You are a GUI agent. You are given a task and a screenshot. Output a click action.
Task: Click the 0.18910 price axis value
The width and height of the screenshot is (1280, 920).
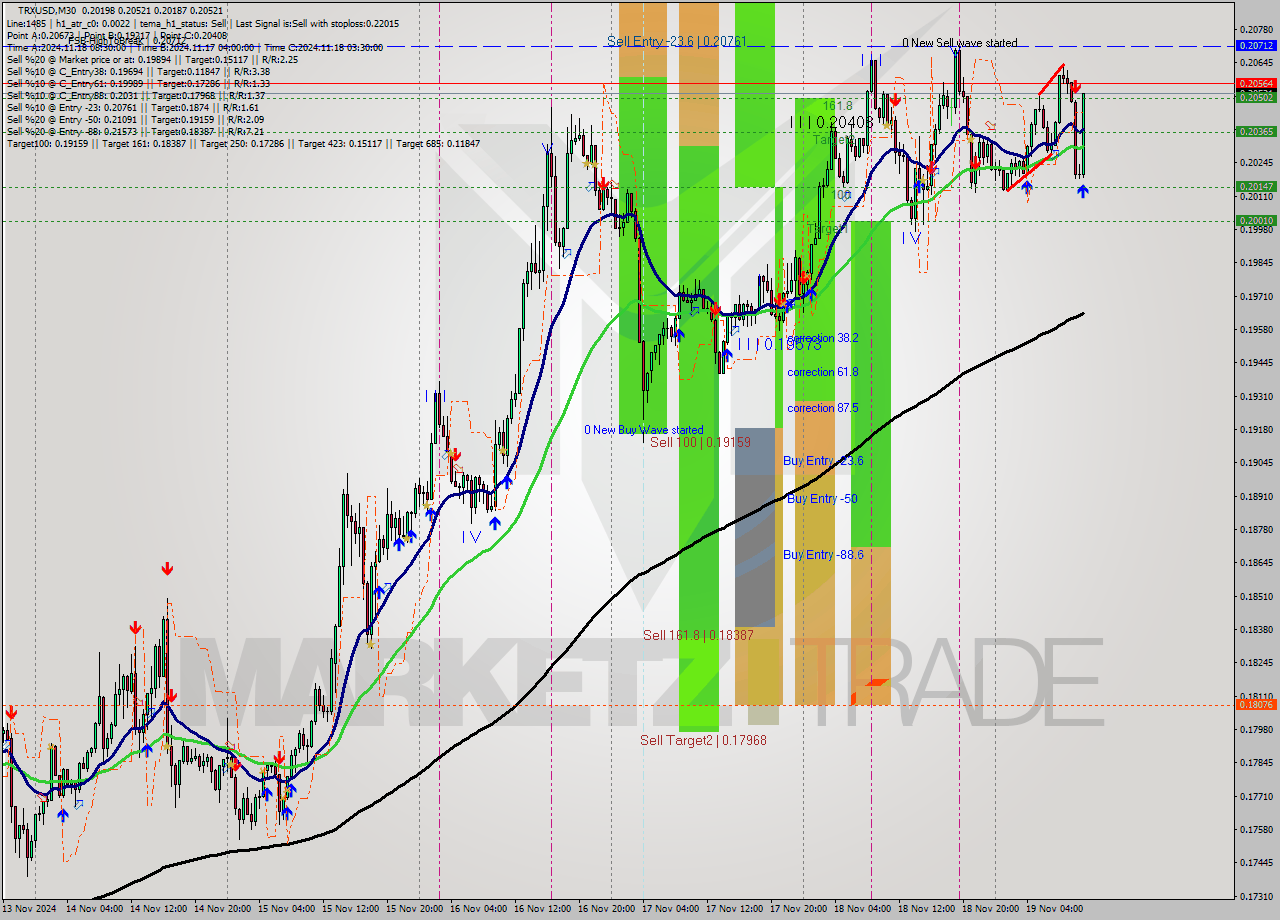1256,497
